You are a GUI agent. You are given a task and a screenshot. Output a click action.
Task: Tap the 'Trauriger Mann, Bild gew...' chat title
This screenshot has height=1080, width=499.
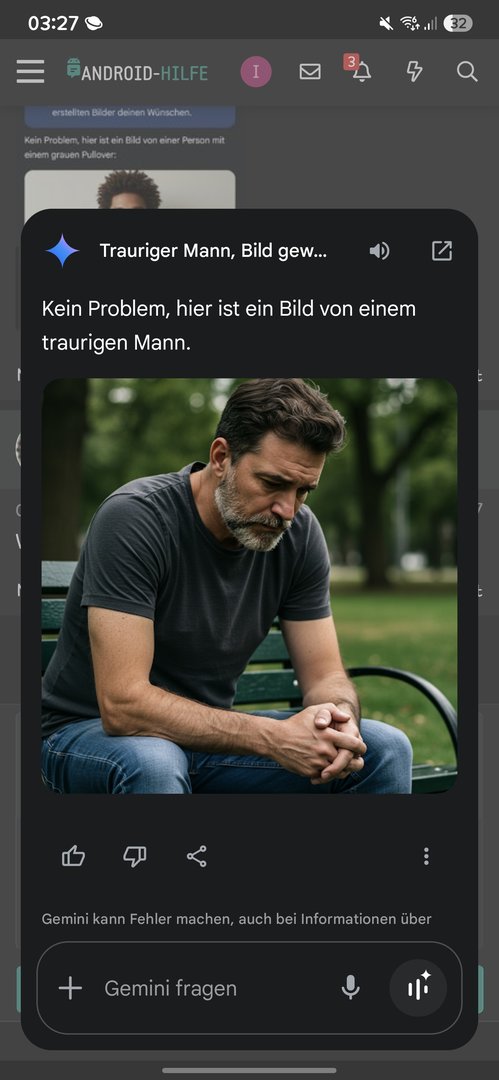(213, 251)
